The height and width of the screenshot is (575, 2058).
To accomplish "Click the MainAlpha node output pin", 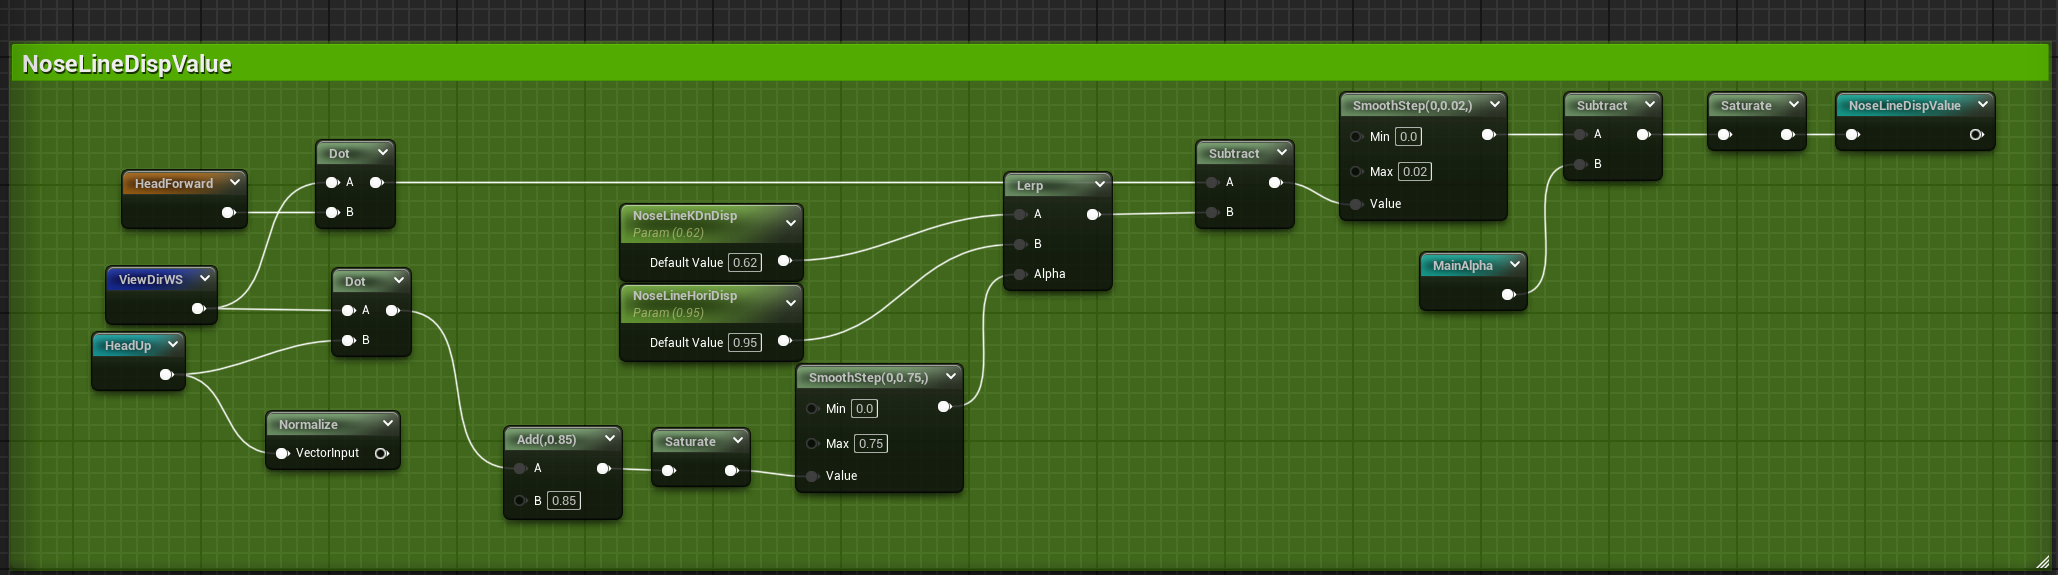I will coord(1508,294).
